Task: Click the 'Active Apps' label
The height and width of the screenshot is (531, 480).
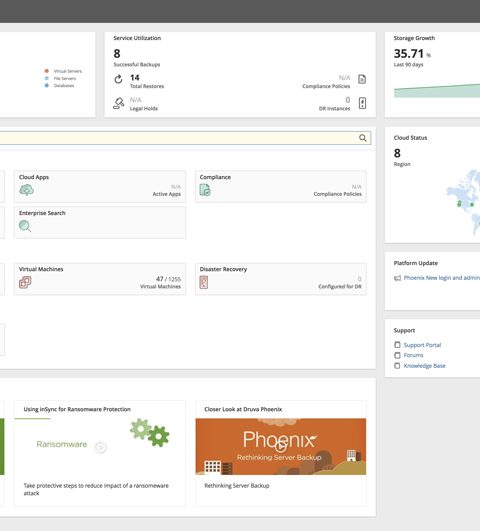Action: pos(167,194)
